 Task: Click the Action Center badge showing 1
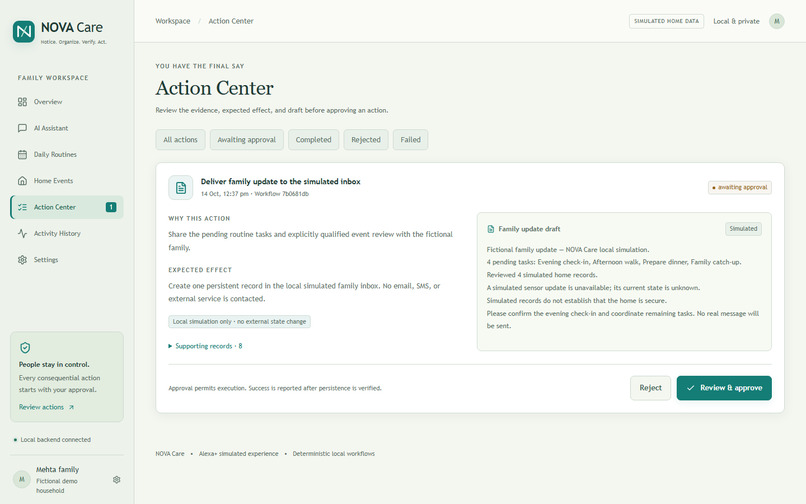click(111, 207)
